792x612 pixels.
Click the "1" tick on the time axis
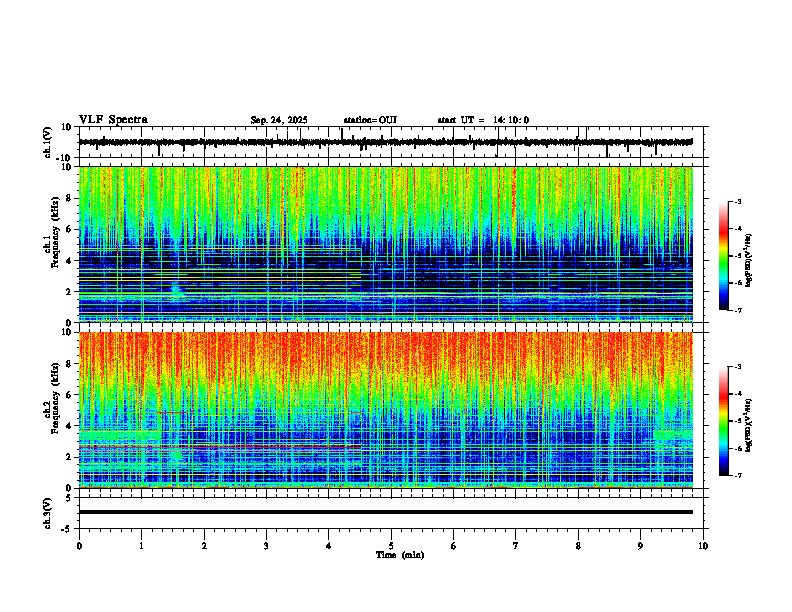click(141, 546)
